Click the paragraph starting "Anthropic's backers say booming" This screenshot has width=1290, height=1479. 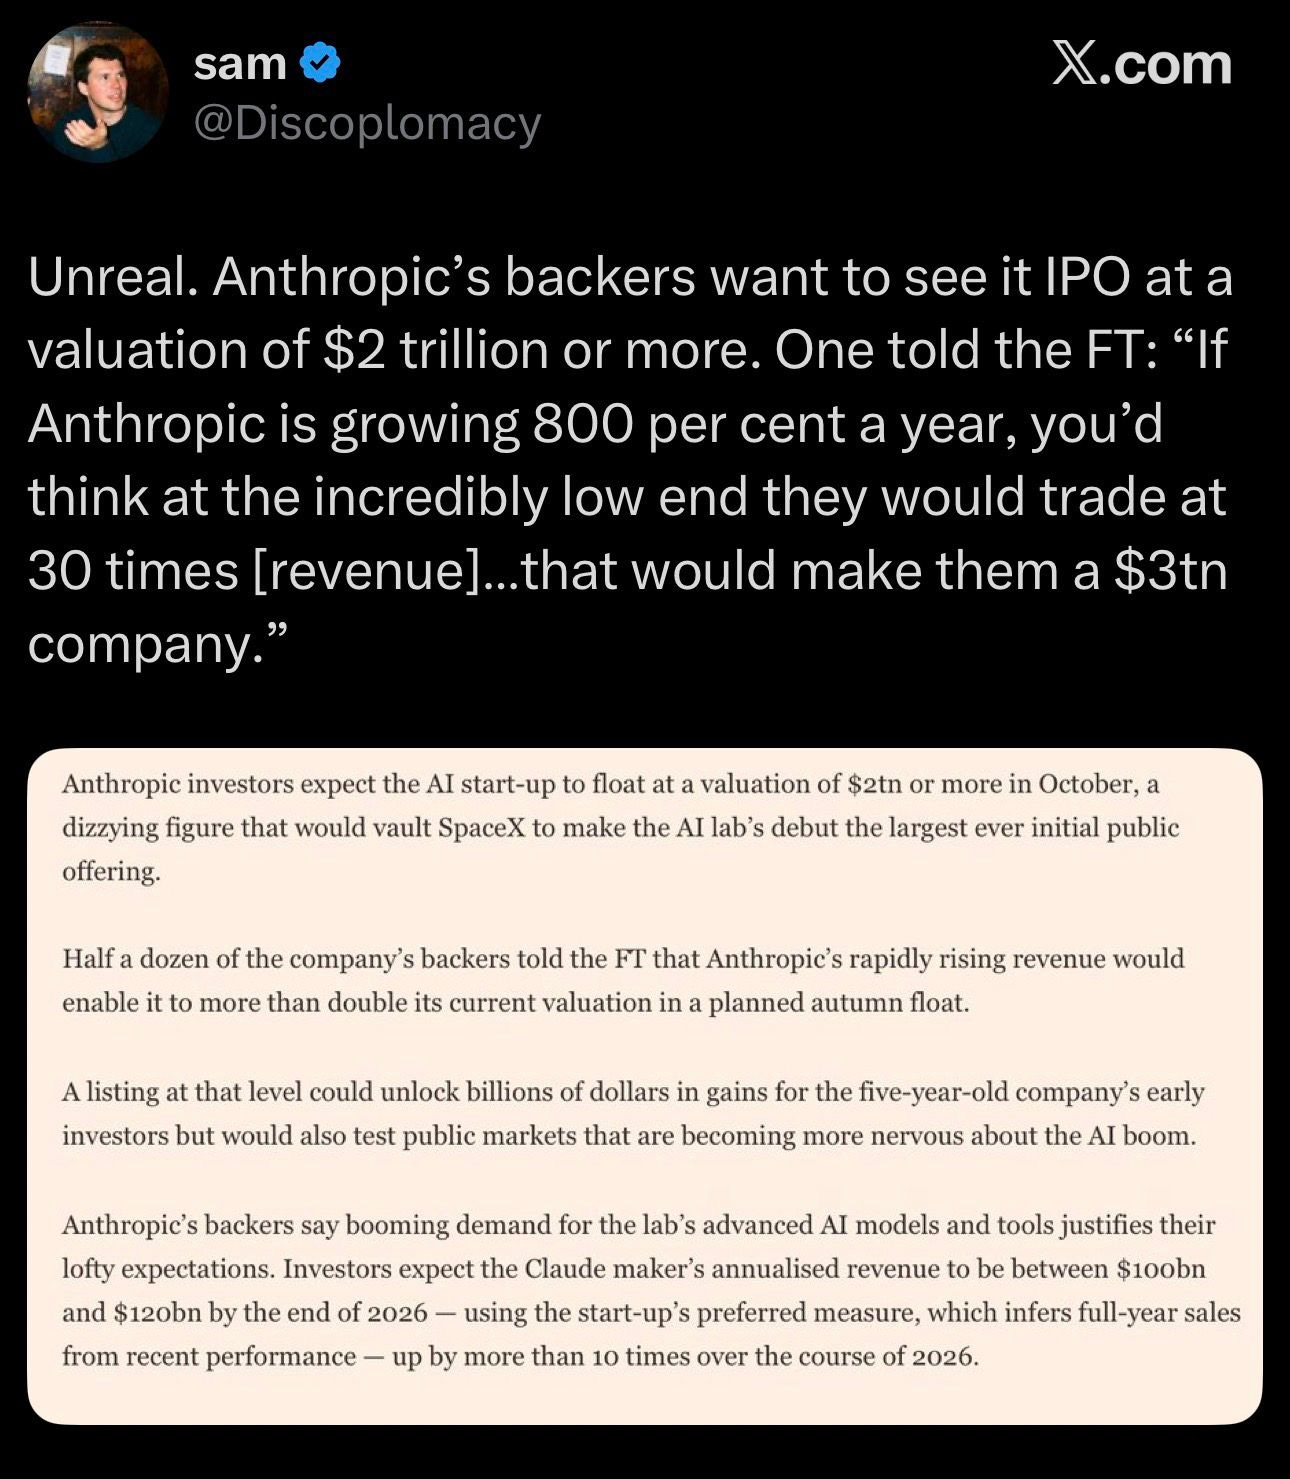tap(651, 1290)
